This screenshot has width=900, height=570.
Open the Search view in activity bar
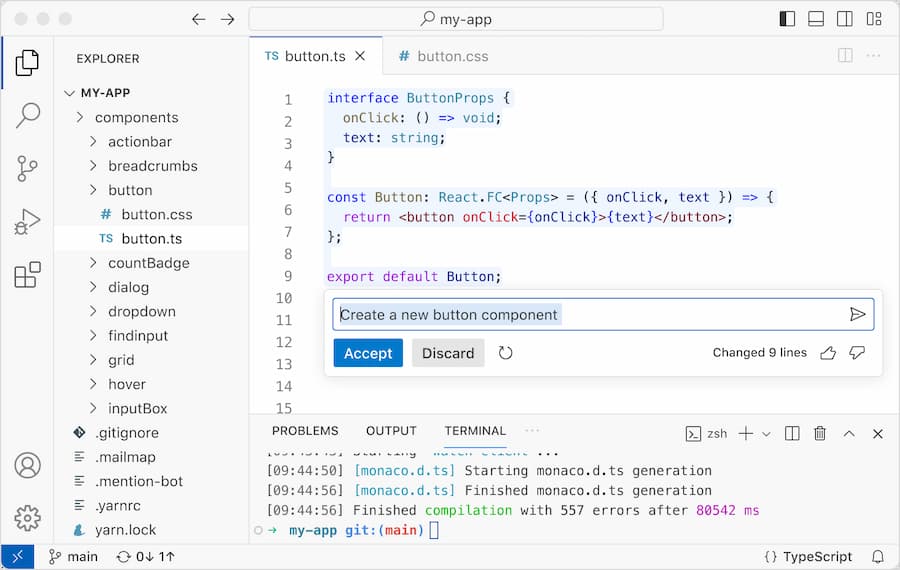tap(27, 115)
